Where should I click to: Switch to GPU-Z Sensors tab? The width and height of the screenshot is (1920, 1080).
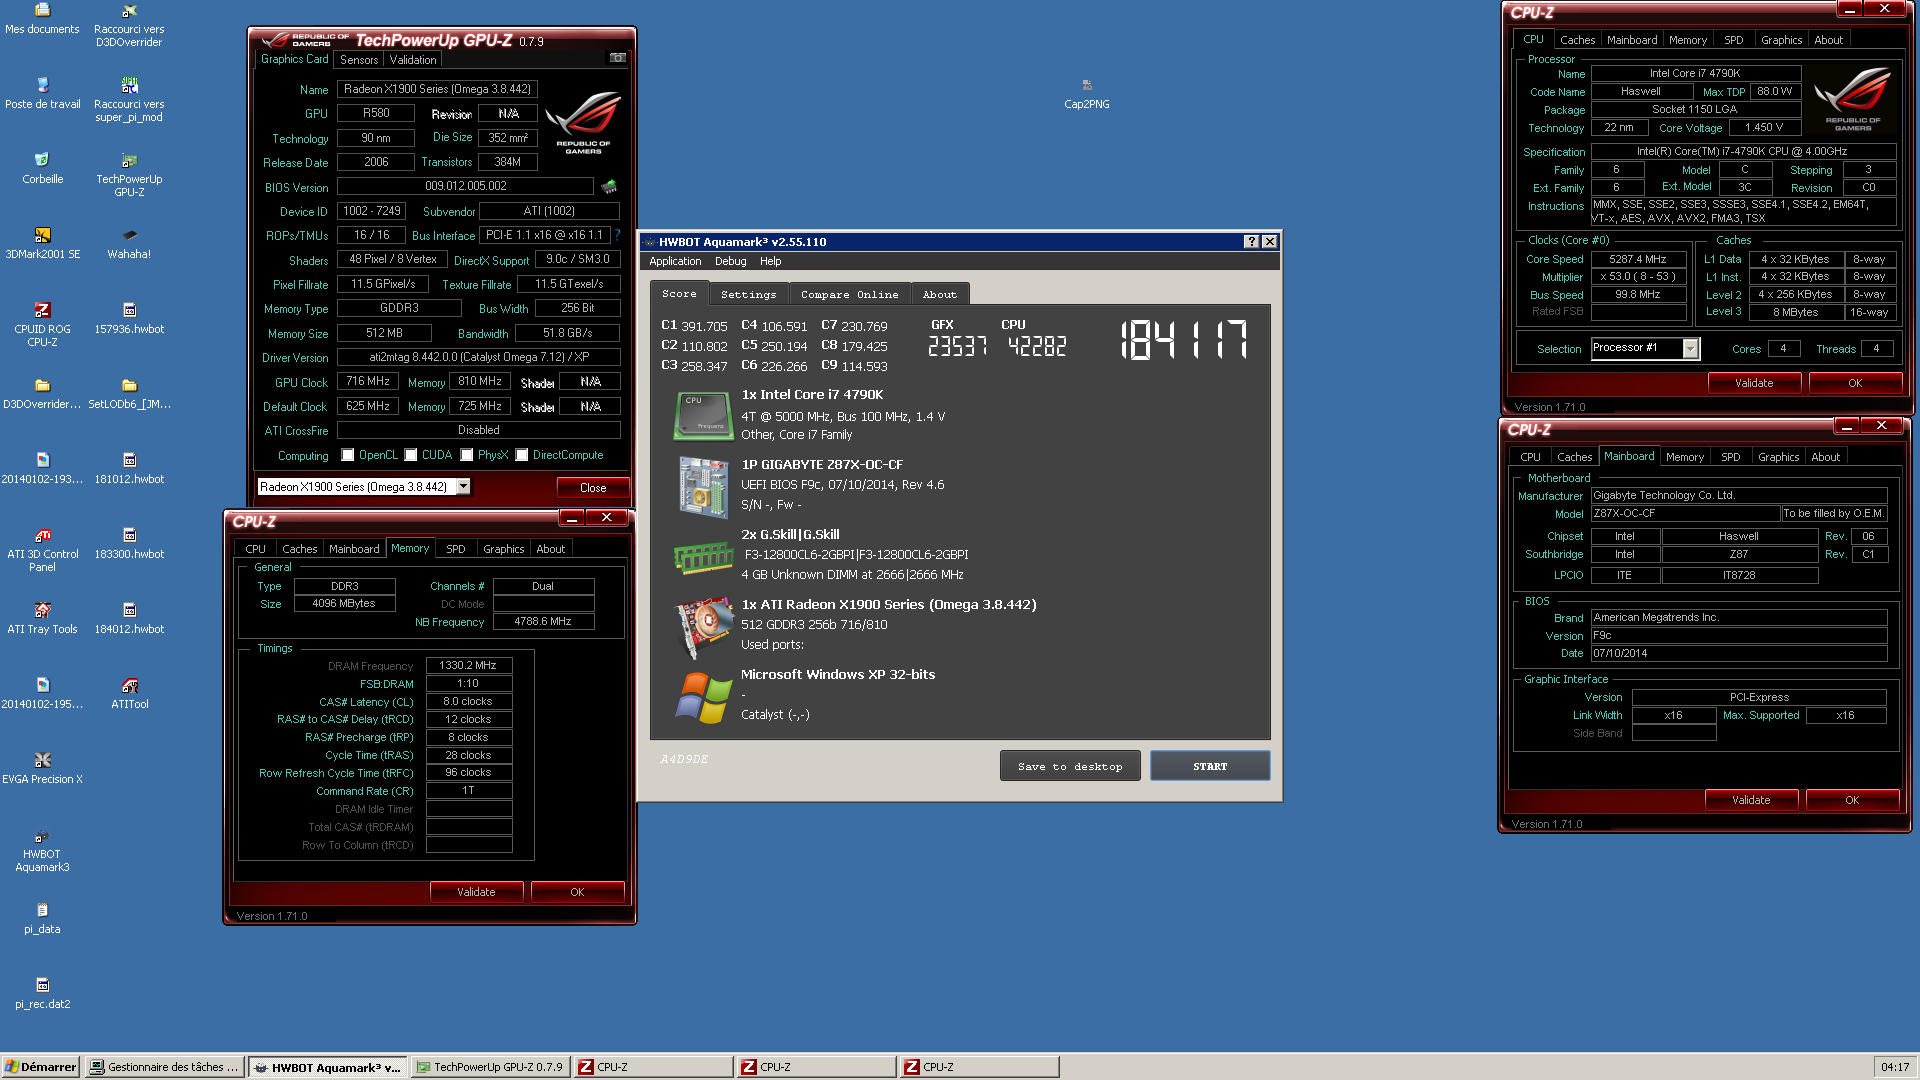click(359, 60)
